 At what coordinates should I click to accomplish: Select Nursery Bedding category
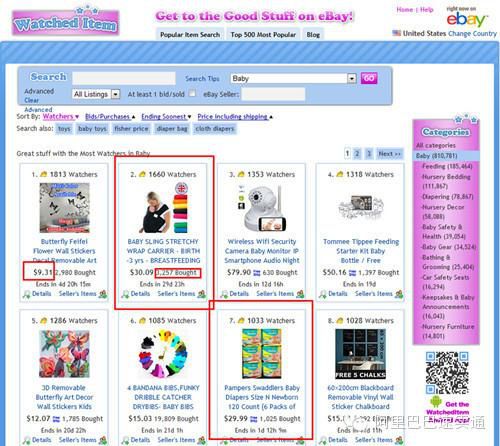446,181
